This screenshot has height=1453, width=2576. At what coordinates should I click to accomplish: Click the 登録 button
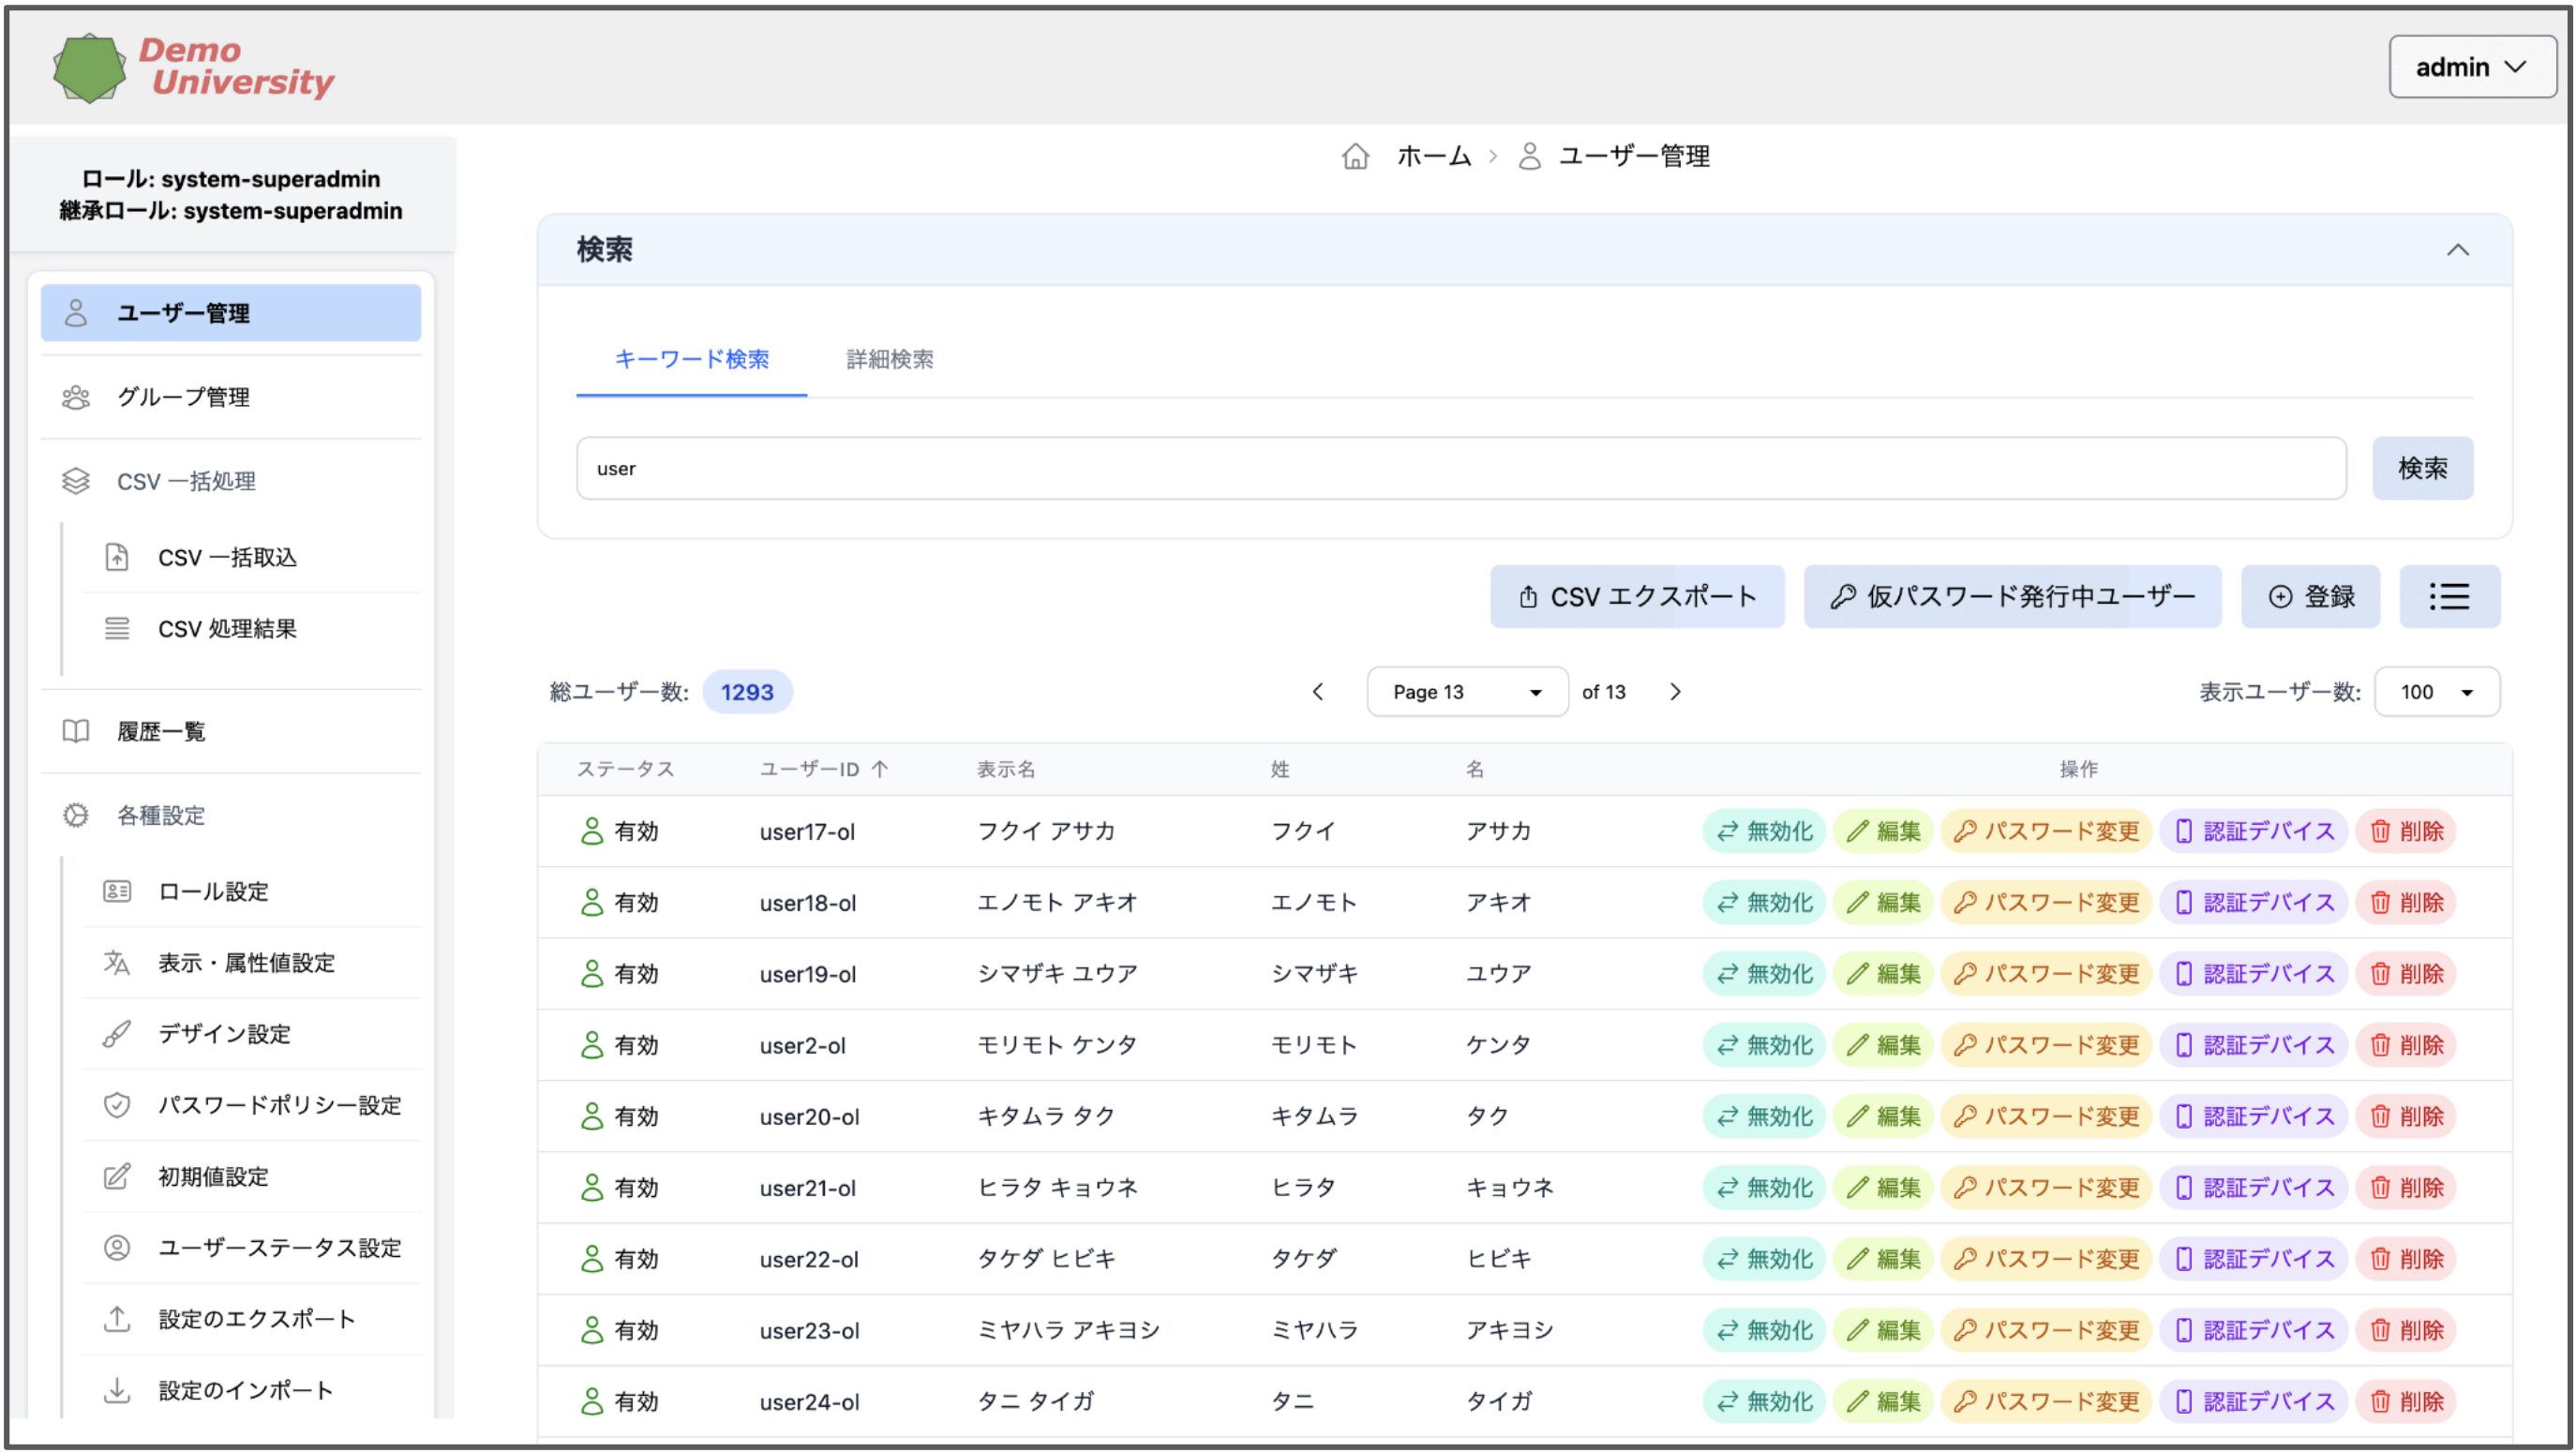tap(2310, 597)
